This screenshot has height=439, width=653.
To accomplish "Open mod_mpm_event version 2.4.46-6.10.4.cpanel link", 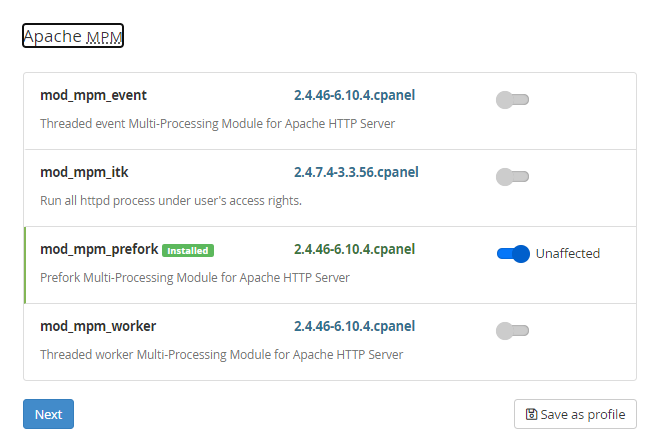I will coord(354,95).
